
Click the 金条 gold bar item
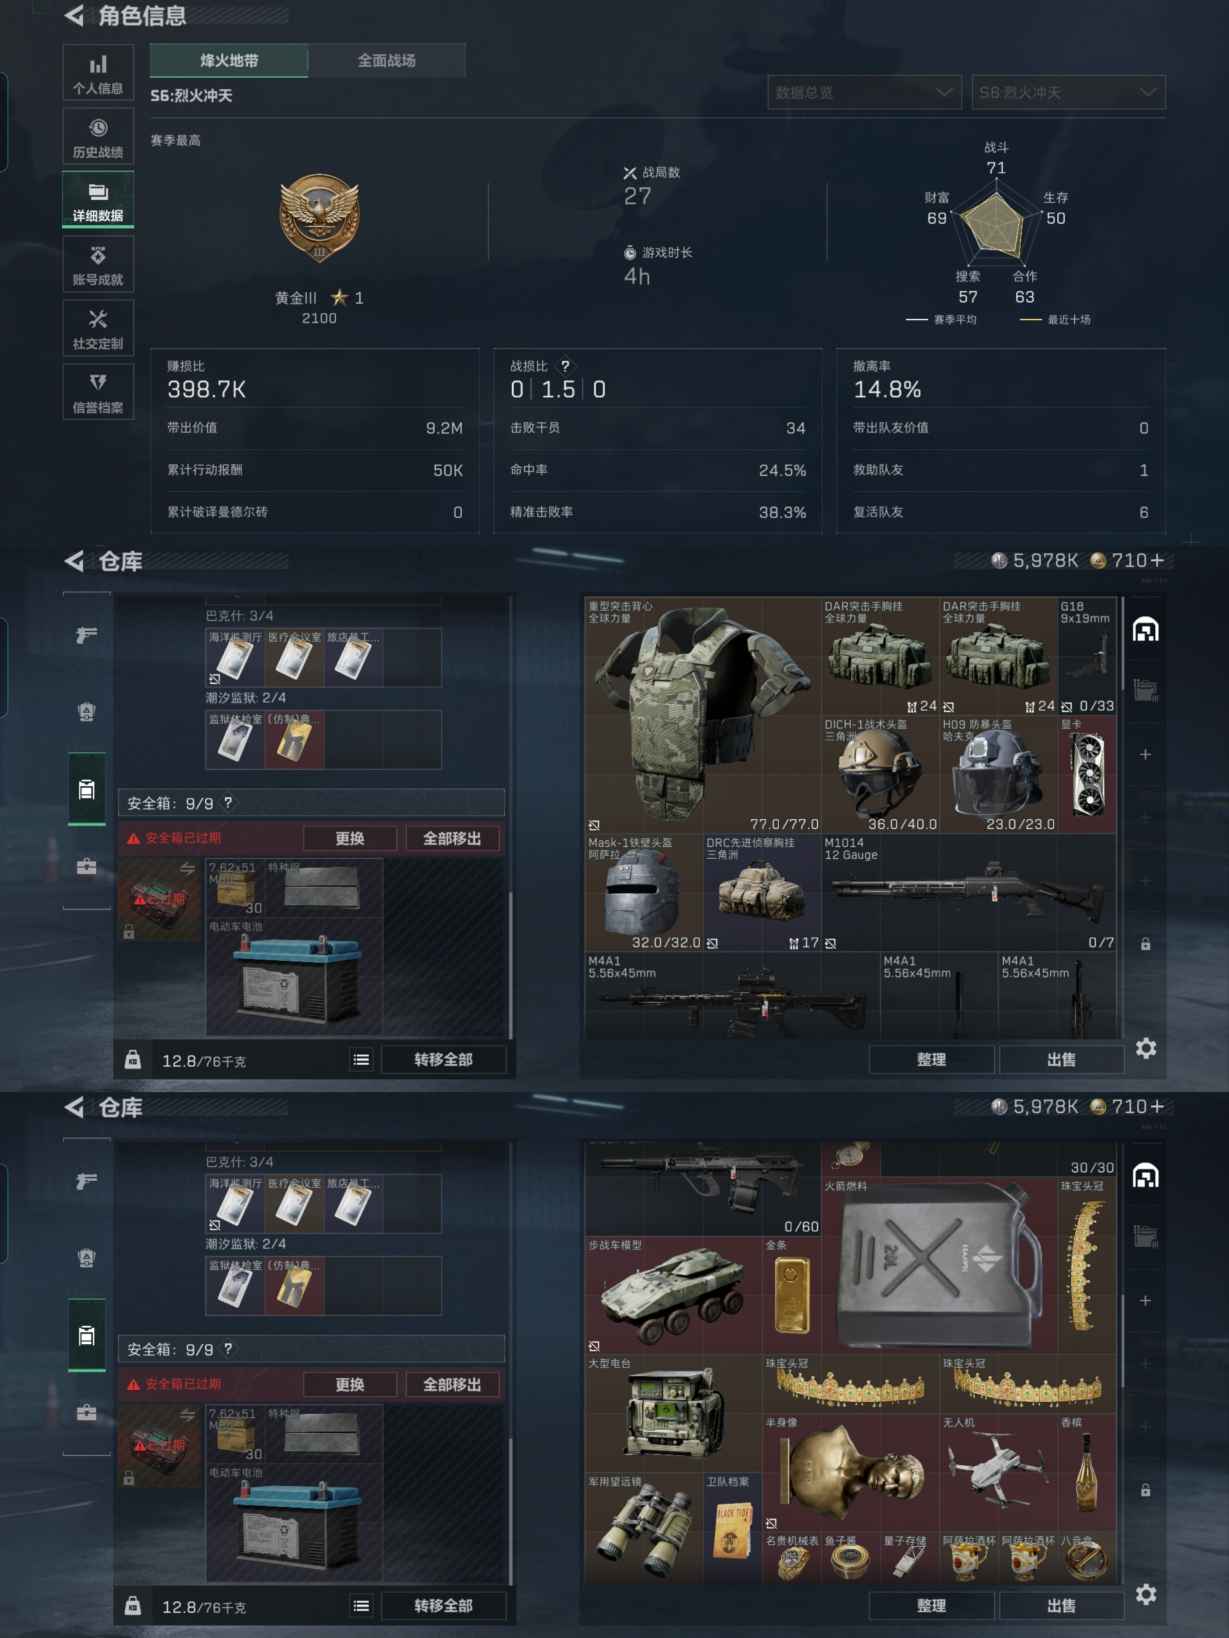pos(792,1295)
